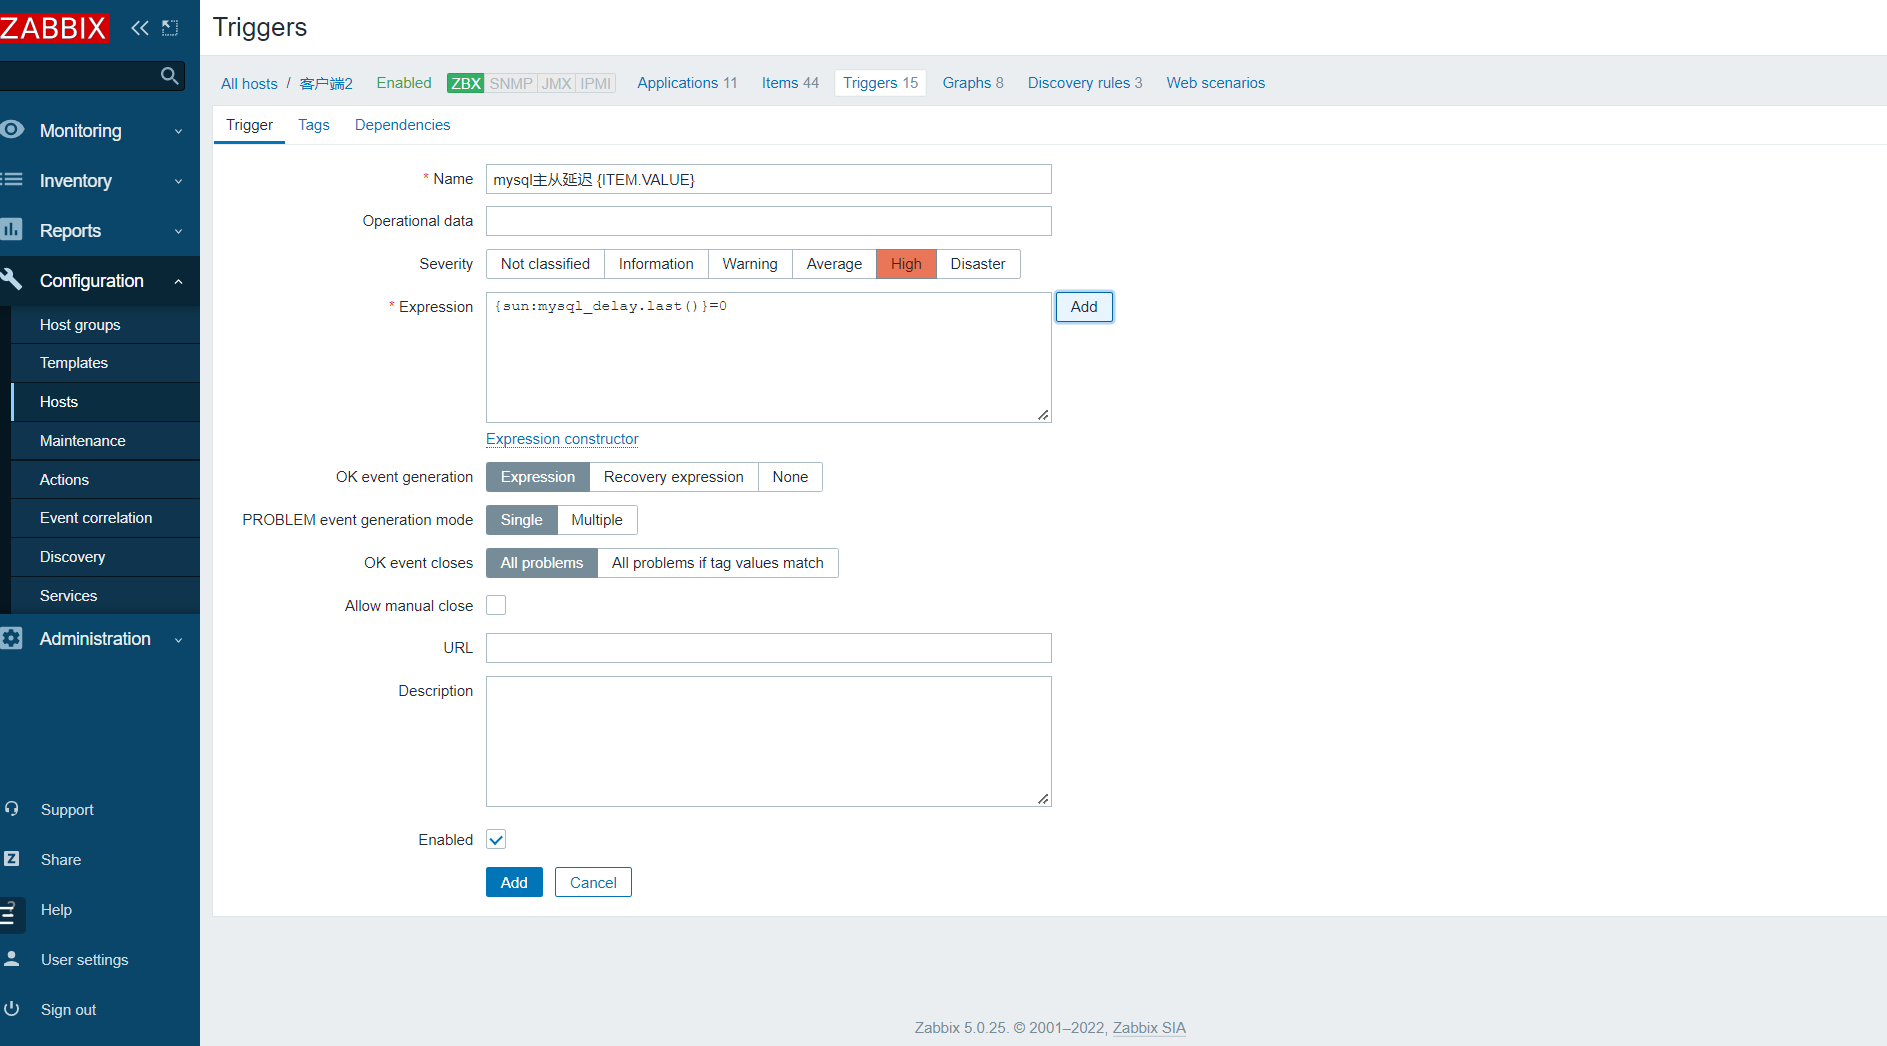Switch to the Tags tab
The image size is (1887, 1046).
[x=314, y=125]
